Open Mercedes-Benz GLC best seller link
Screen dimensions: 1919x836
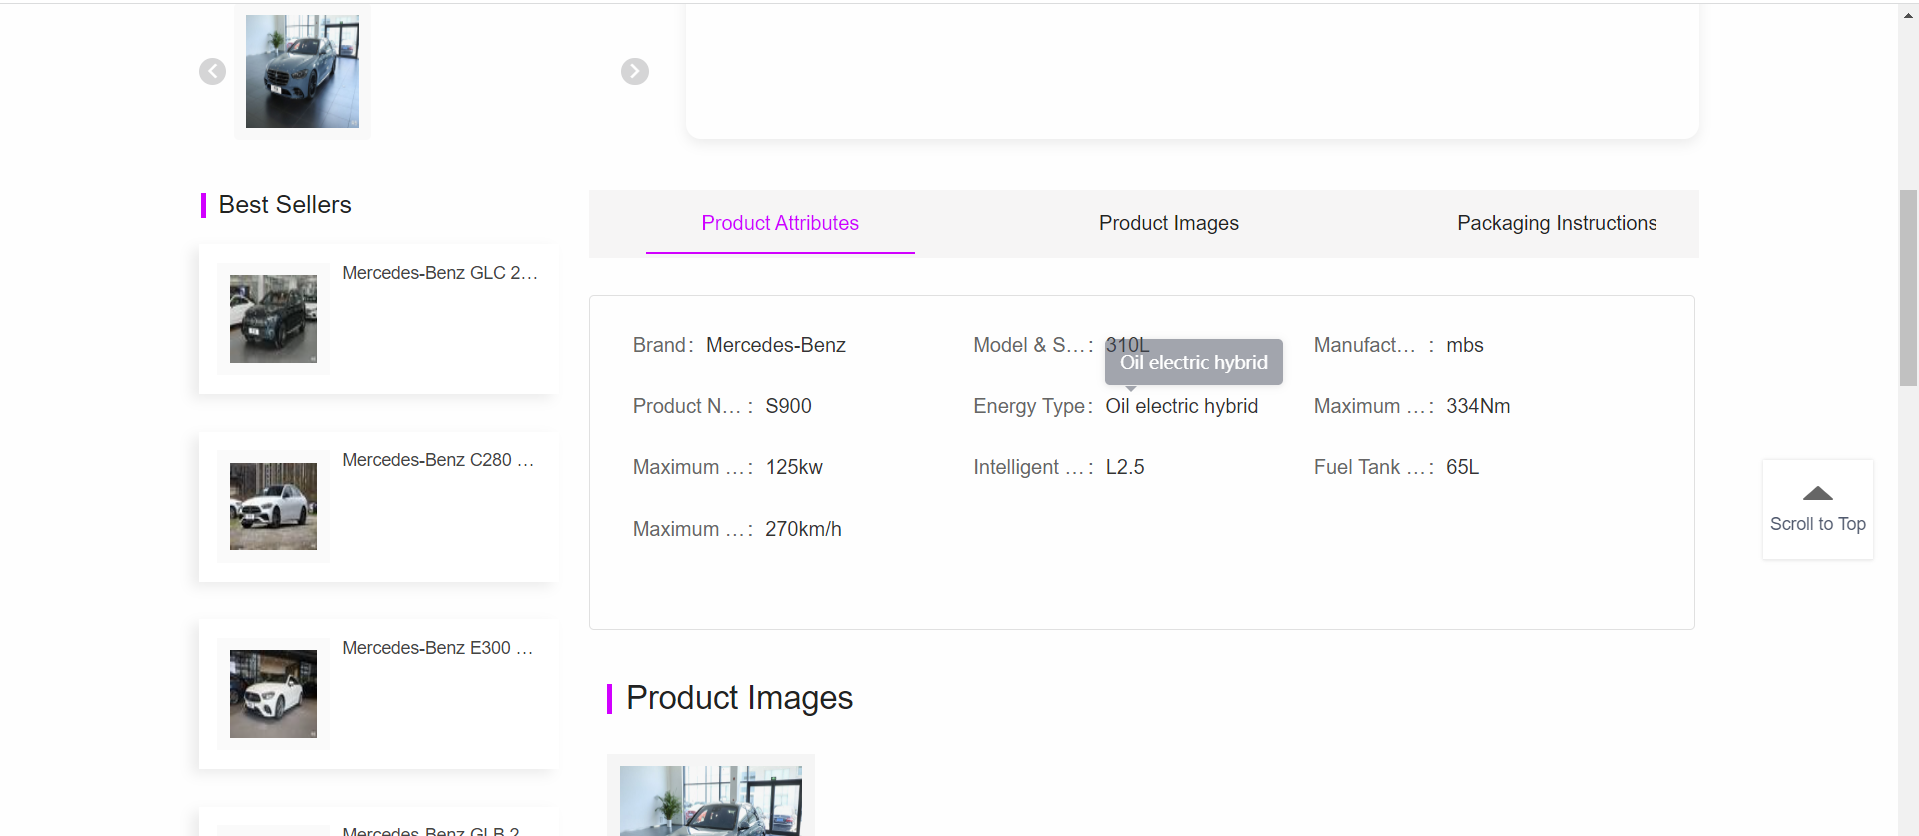pyautogui.click(x=440, y=273)
